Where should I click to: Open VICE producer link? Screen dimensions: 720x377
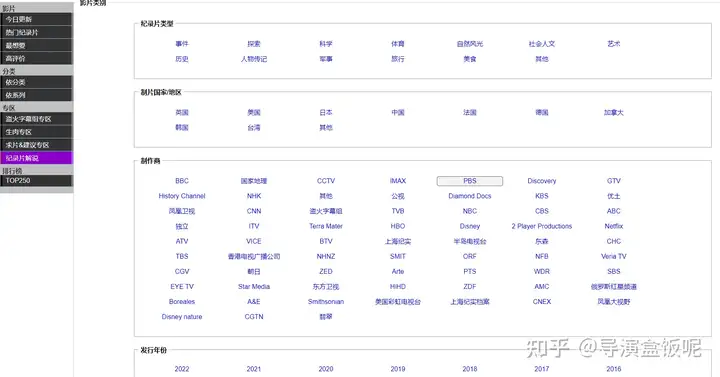(x=254, y=241)
